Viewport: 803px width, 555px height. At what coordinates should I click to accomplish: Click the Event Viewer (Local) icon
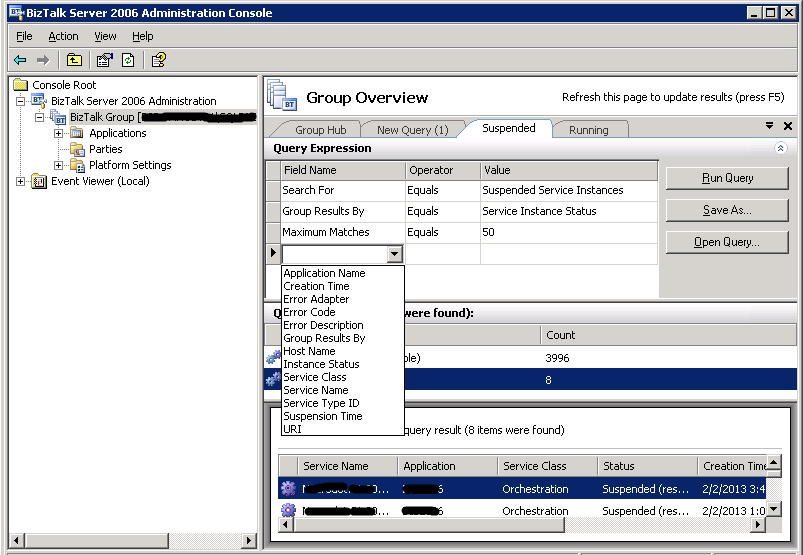[39, 181]
